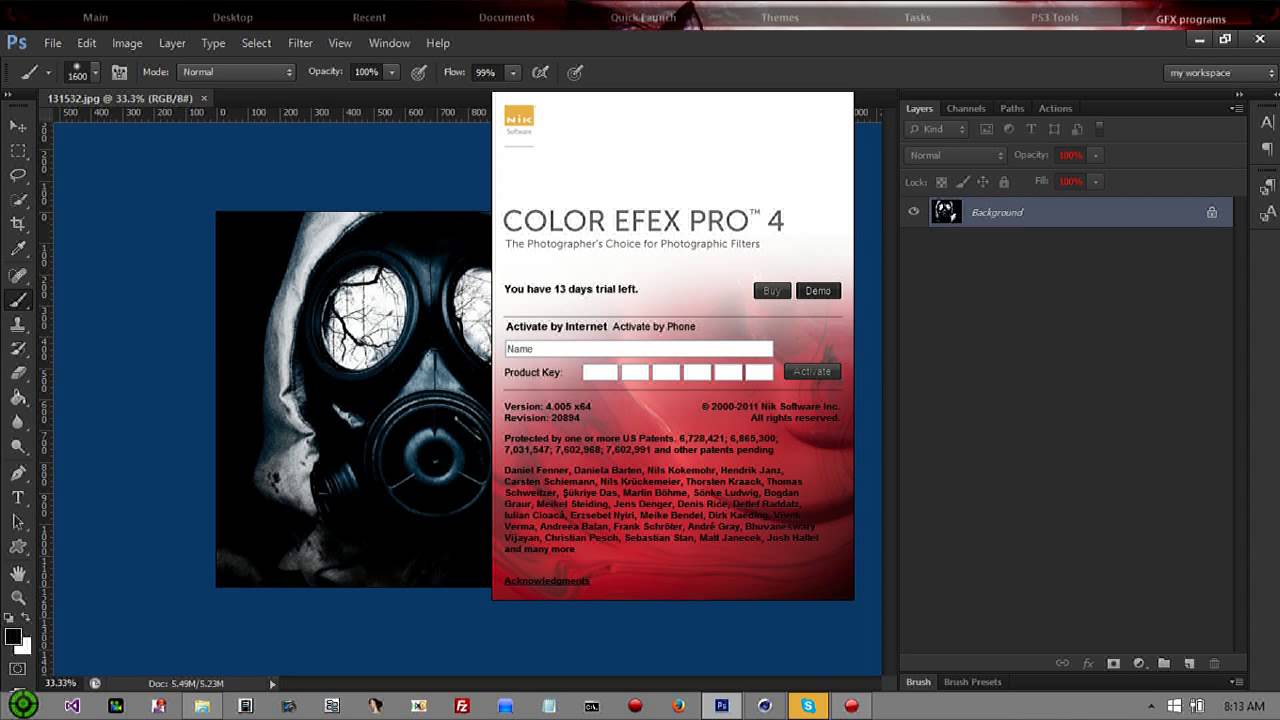Image resolution: width=1280 pixels, height=720 pixels.
Task: Expand the Flow slider arrow
Action: (x=513, y=72)
